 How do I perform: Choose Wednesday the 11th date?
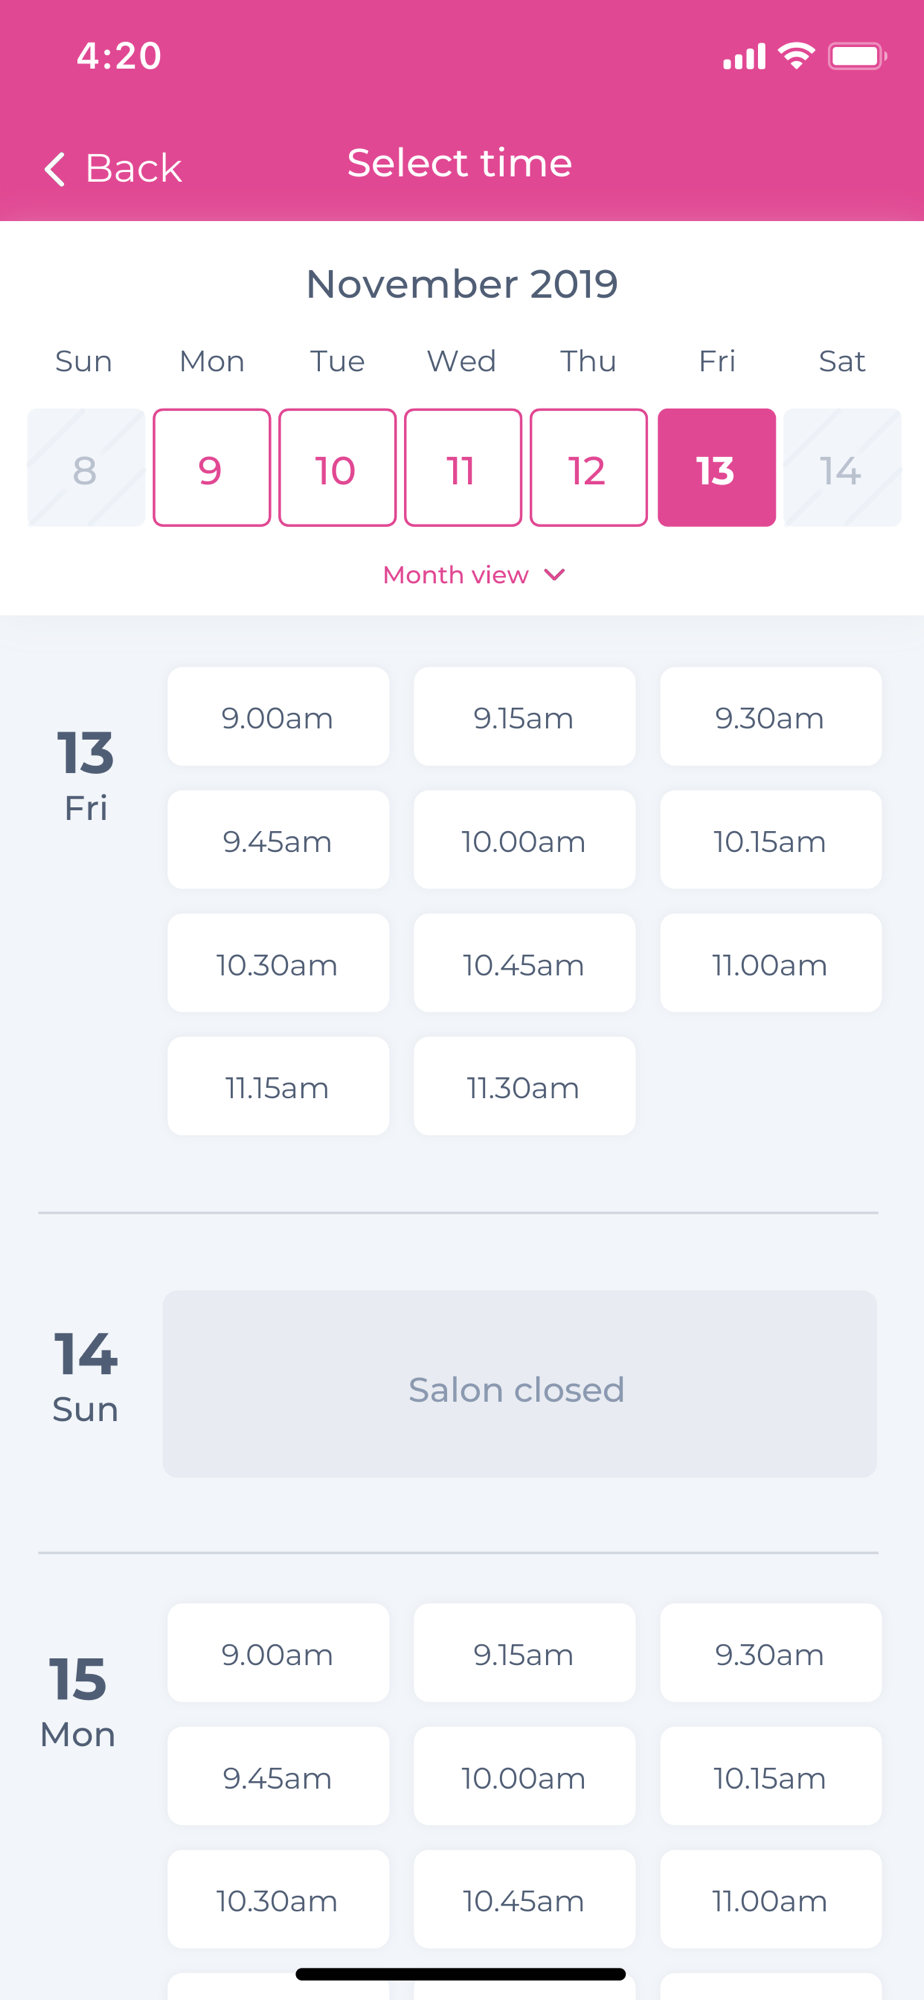(463, 468)
